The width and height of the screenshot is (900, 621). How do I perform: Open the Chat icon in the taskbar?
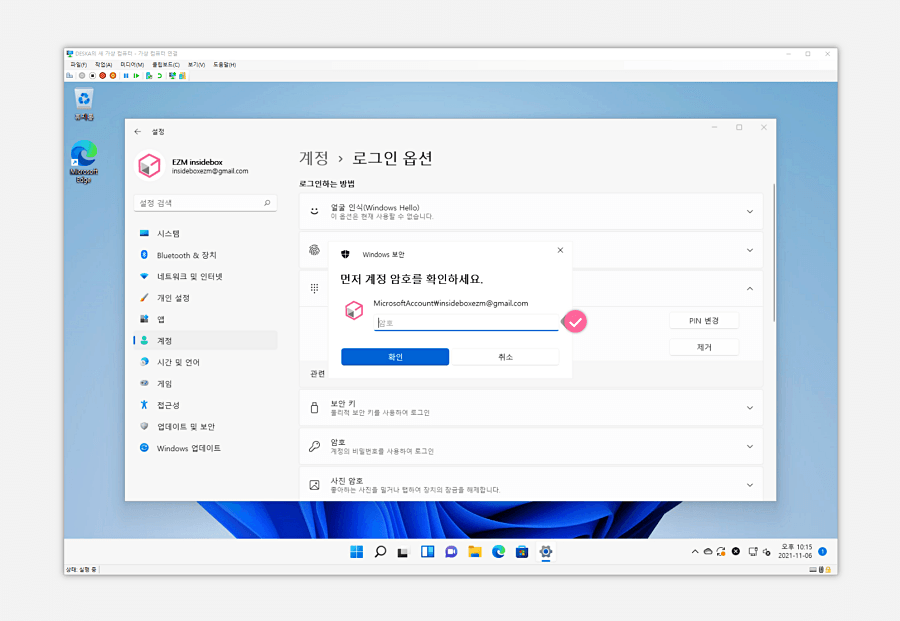click(x=452, y=552)
